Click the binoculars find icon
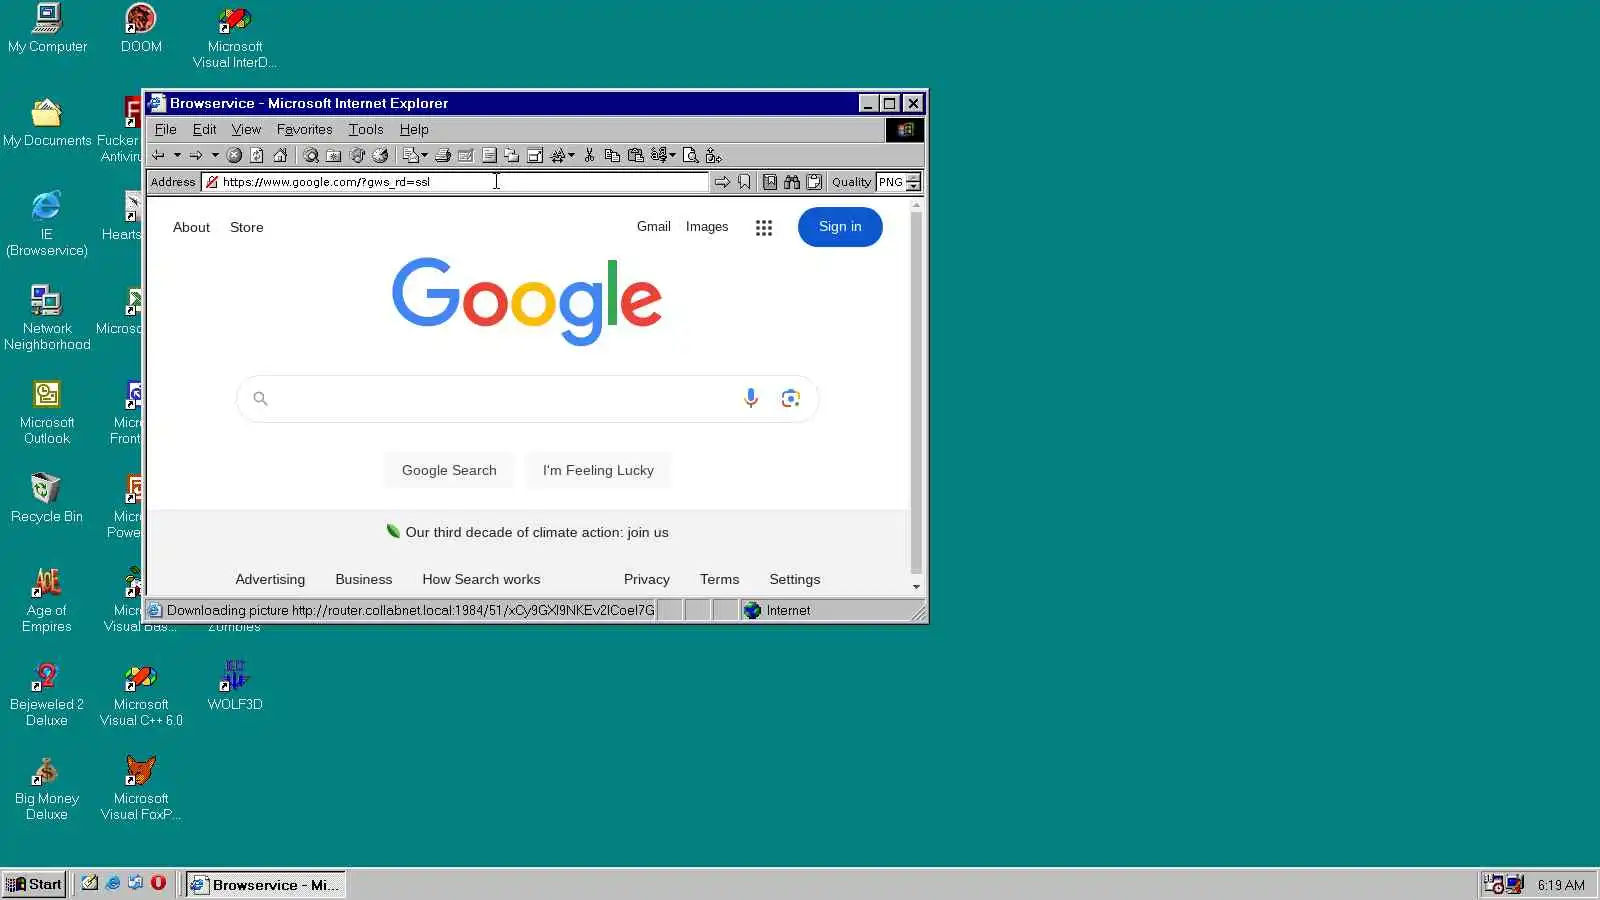The width and height of the screenshot is (1600, 900). [792, 182]
